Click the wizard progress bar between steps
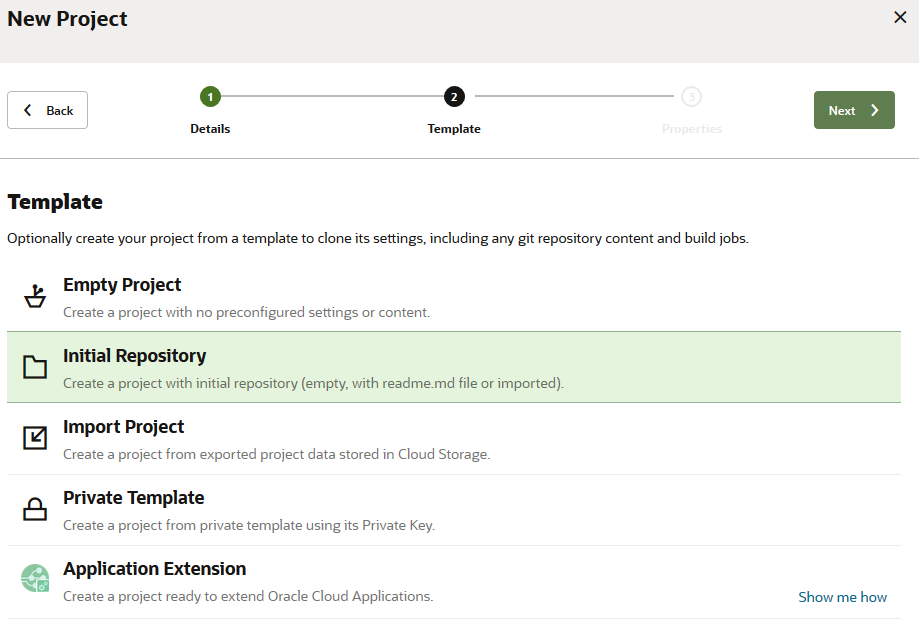 pyautogui.click(x=330, y=97)
